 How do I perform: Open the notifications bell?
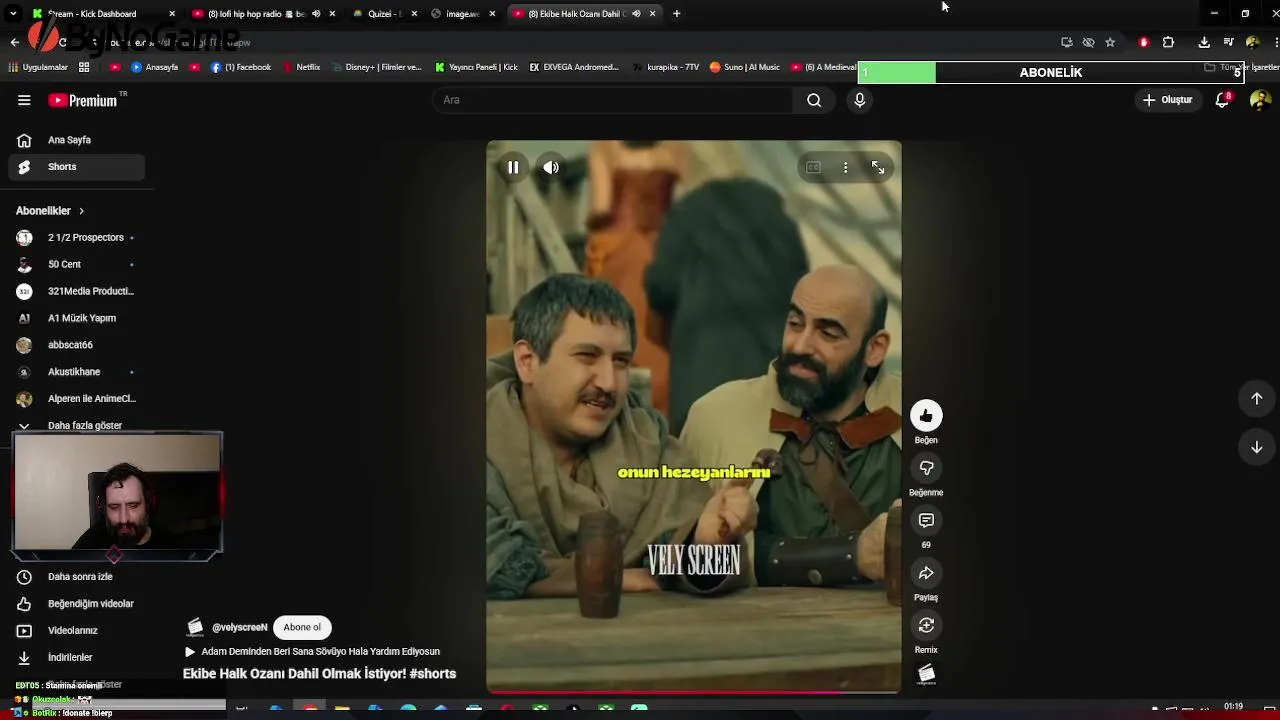[x=1222, y=100]
